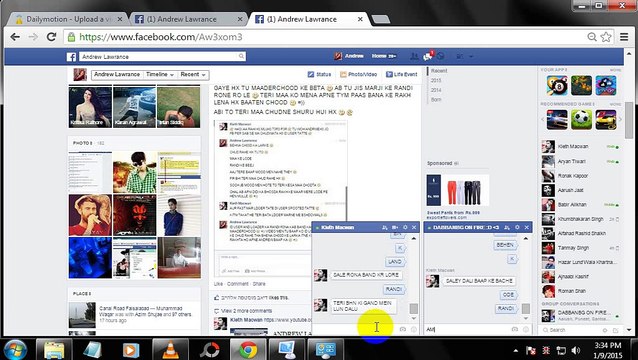Open the 8 Ball Pool app icon

(x=557, y=85)
